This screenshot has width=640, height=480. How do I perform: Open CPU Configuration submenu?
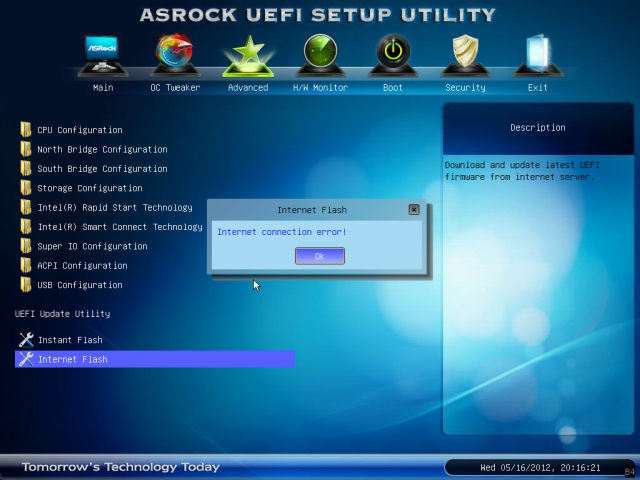(x=80, y=130)
